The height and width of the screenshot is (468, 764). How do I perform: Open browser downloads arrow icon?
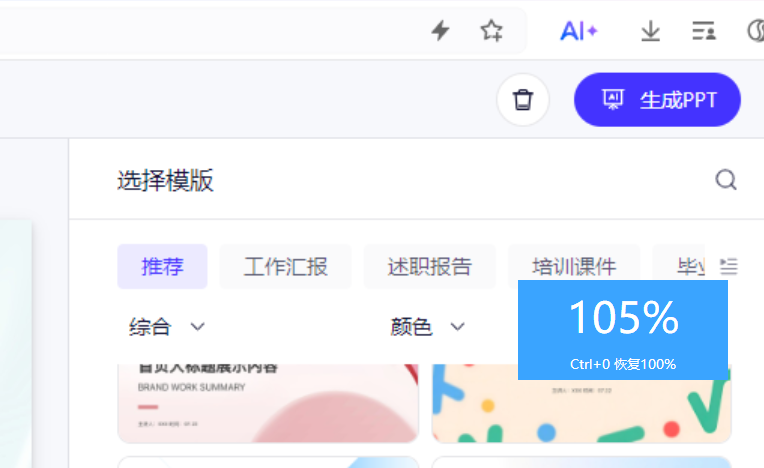point(651,31)
